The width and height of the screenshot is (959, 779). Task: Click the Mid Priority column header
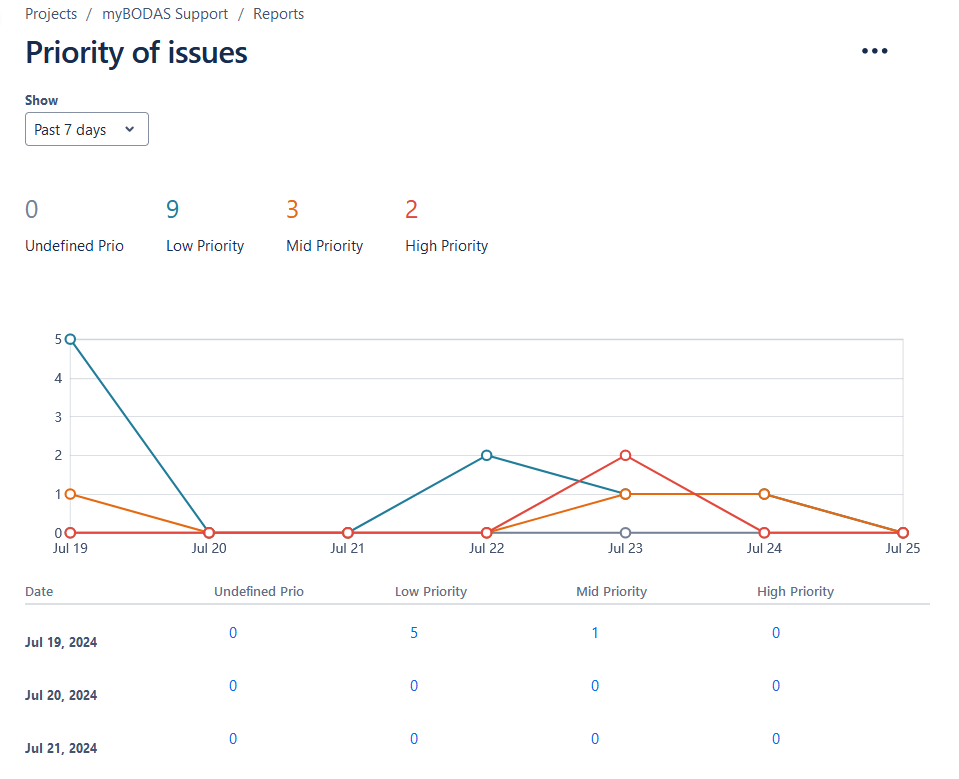611,591
